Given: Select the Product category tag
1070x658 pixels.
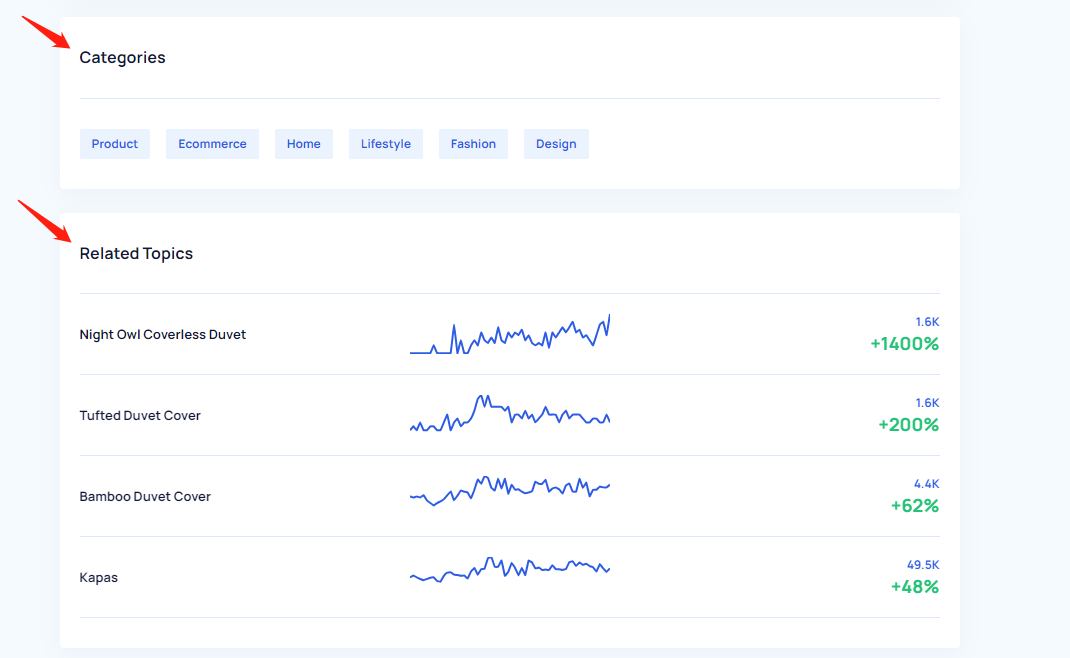Looking at the screenshot, I should [115, 144].
